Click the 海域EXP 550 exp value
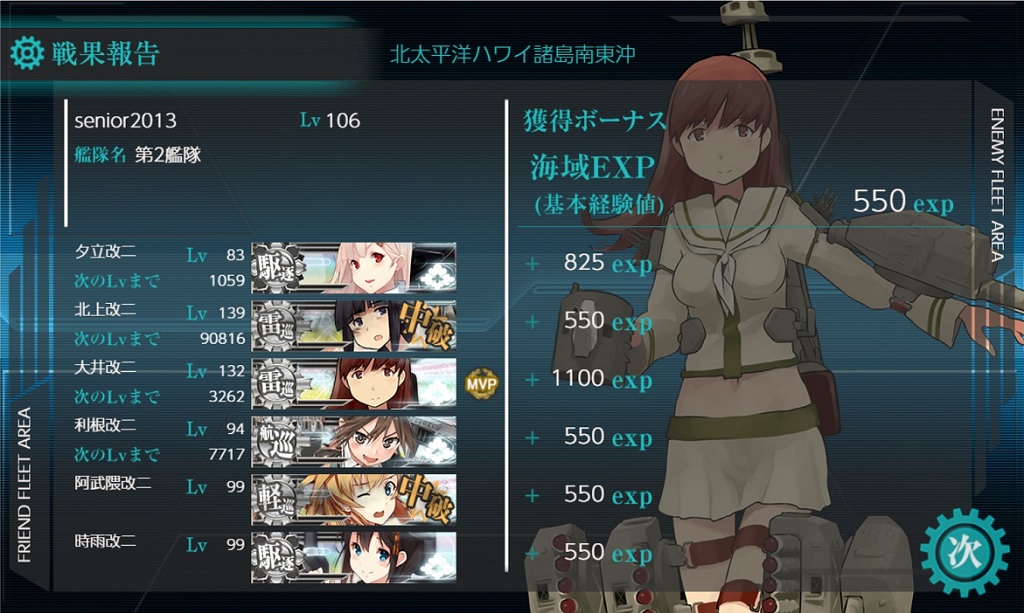 click(903, 201)
